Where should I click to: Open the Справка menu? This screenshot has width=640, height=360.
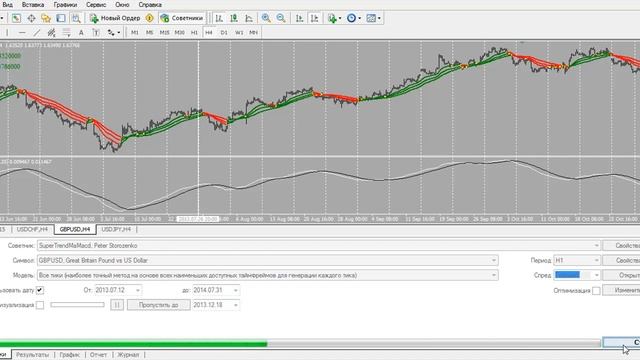(x=150, y=5)
